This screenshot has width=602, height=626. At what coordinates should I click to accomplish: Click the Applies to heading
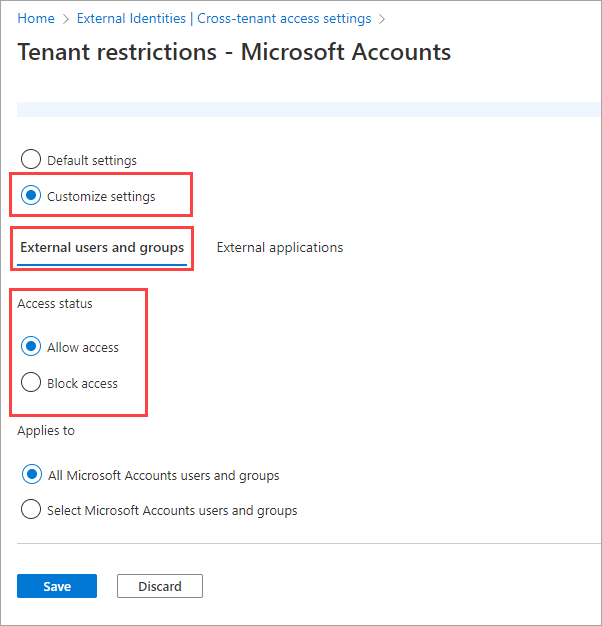[x=46, y=431]
